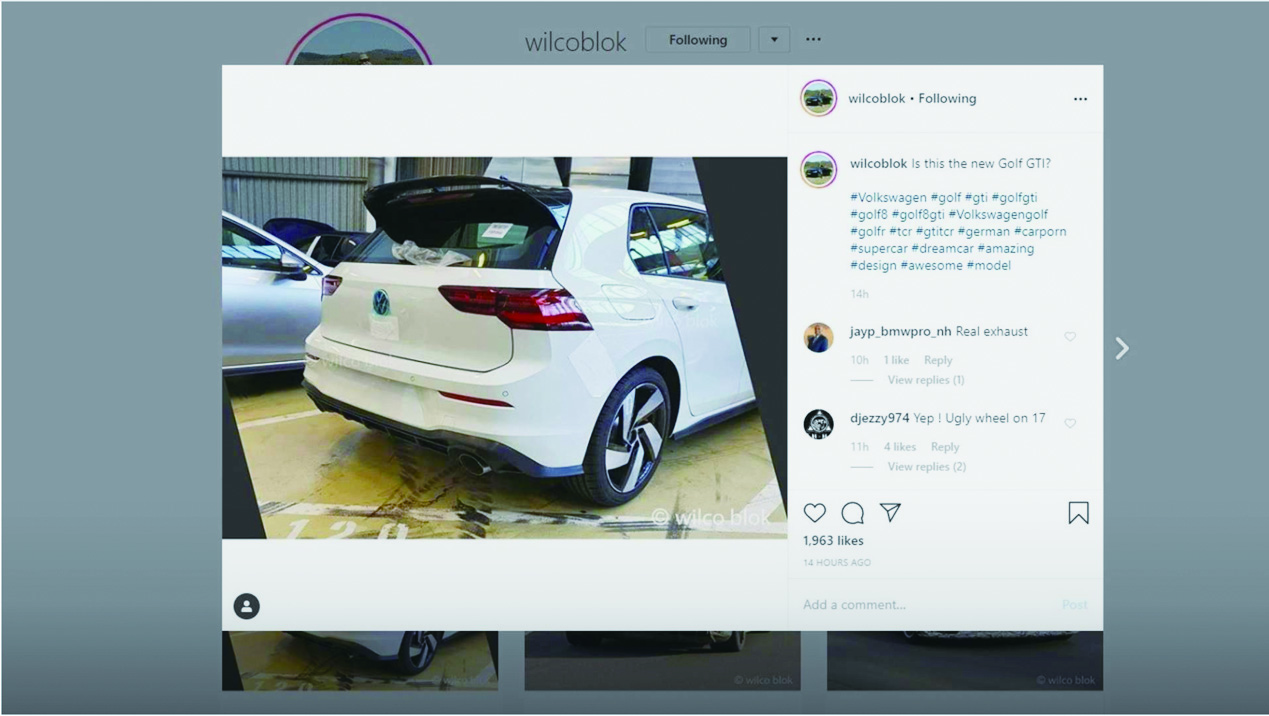Show tagged people icon on the photo
The width and height of the screenshot is (1269, 716).
coord(246,606)
